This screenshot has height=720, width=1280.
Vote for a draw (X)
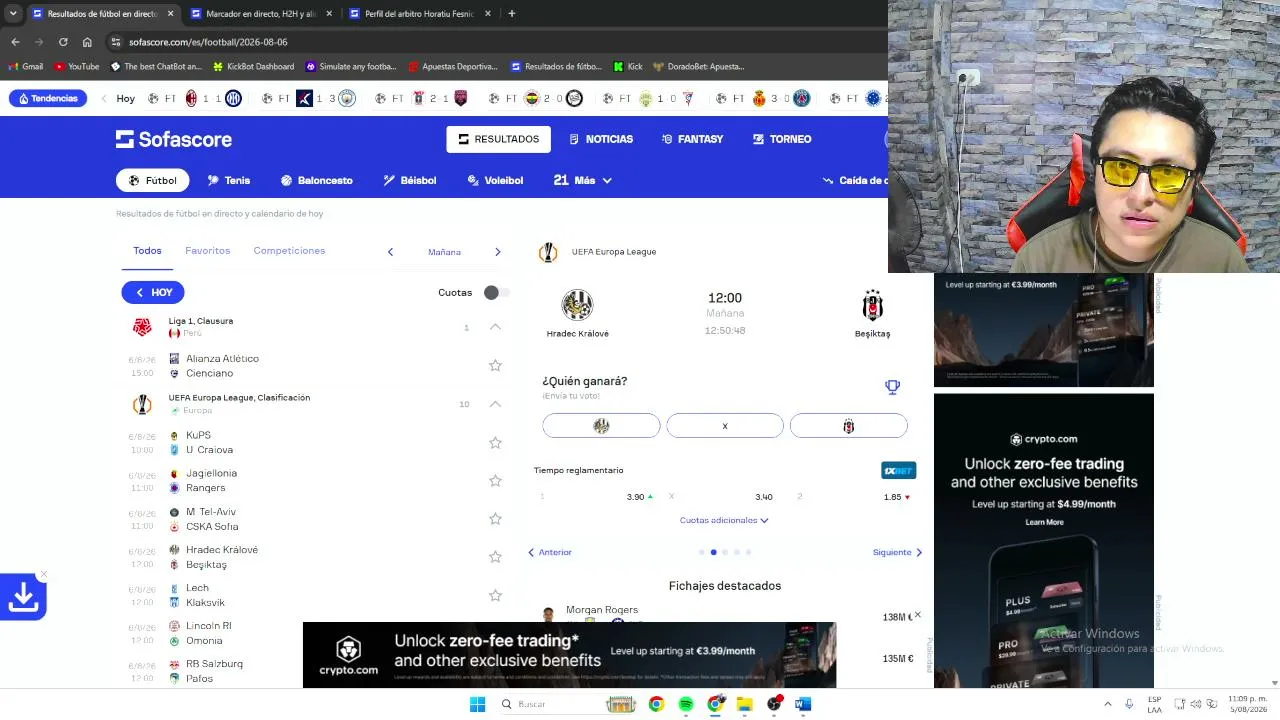pos(725,426)
